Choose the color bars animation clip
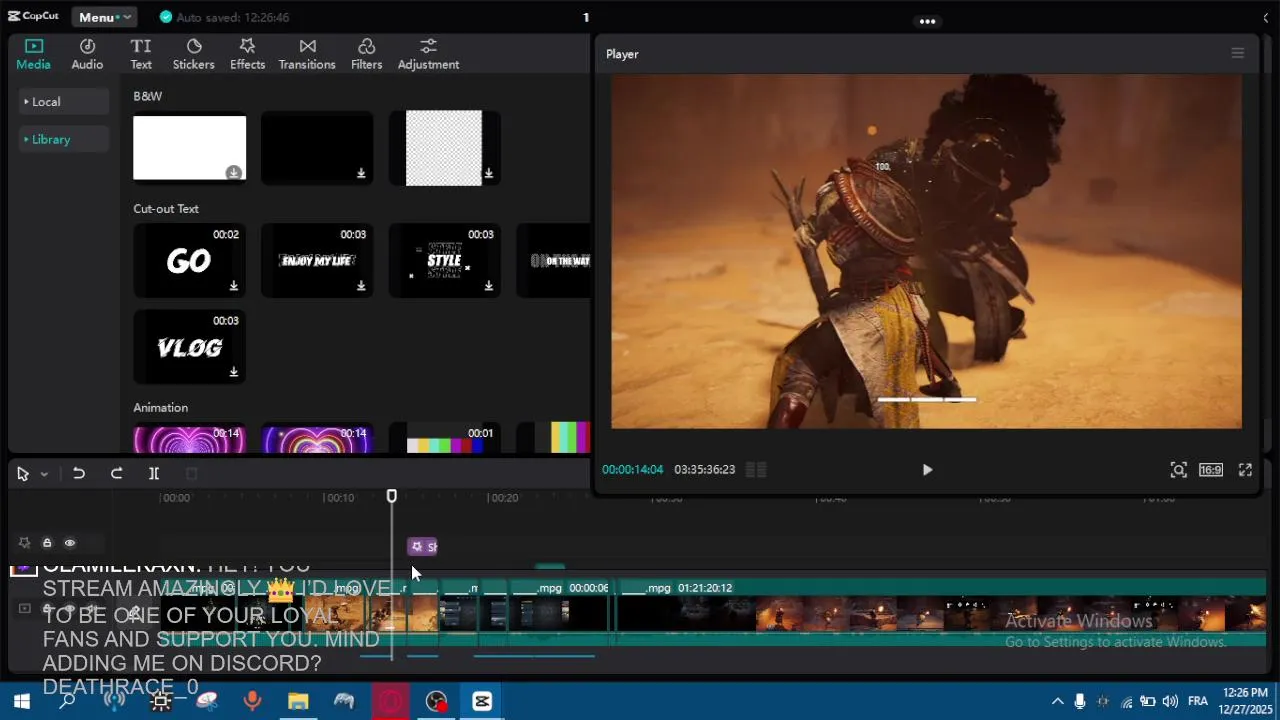Image resolution: width=1280 pixels, height=720 pixels. tap(444, 439)
